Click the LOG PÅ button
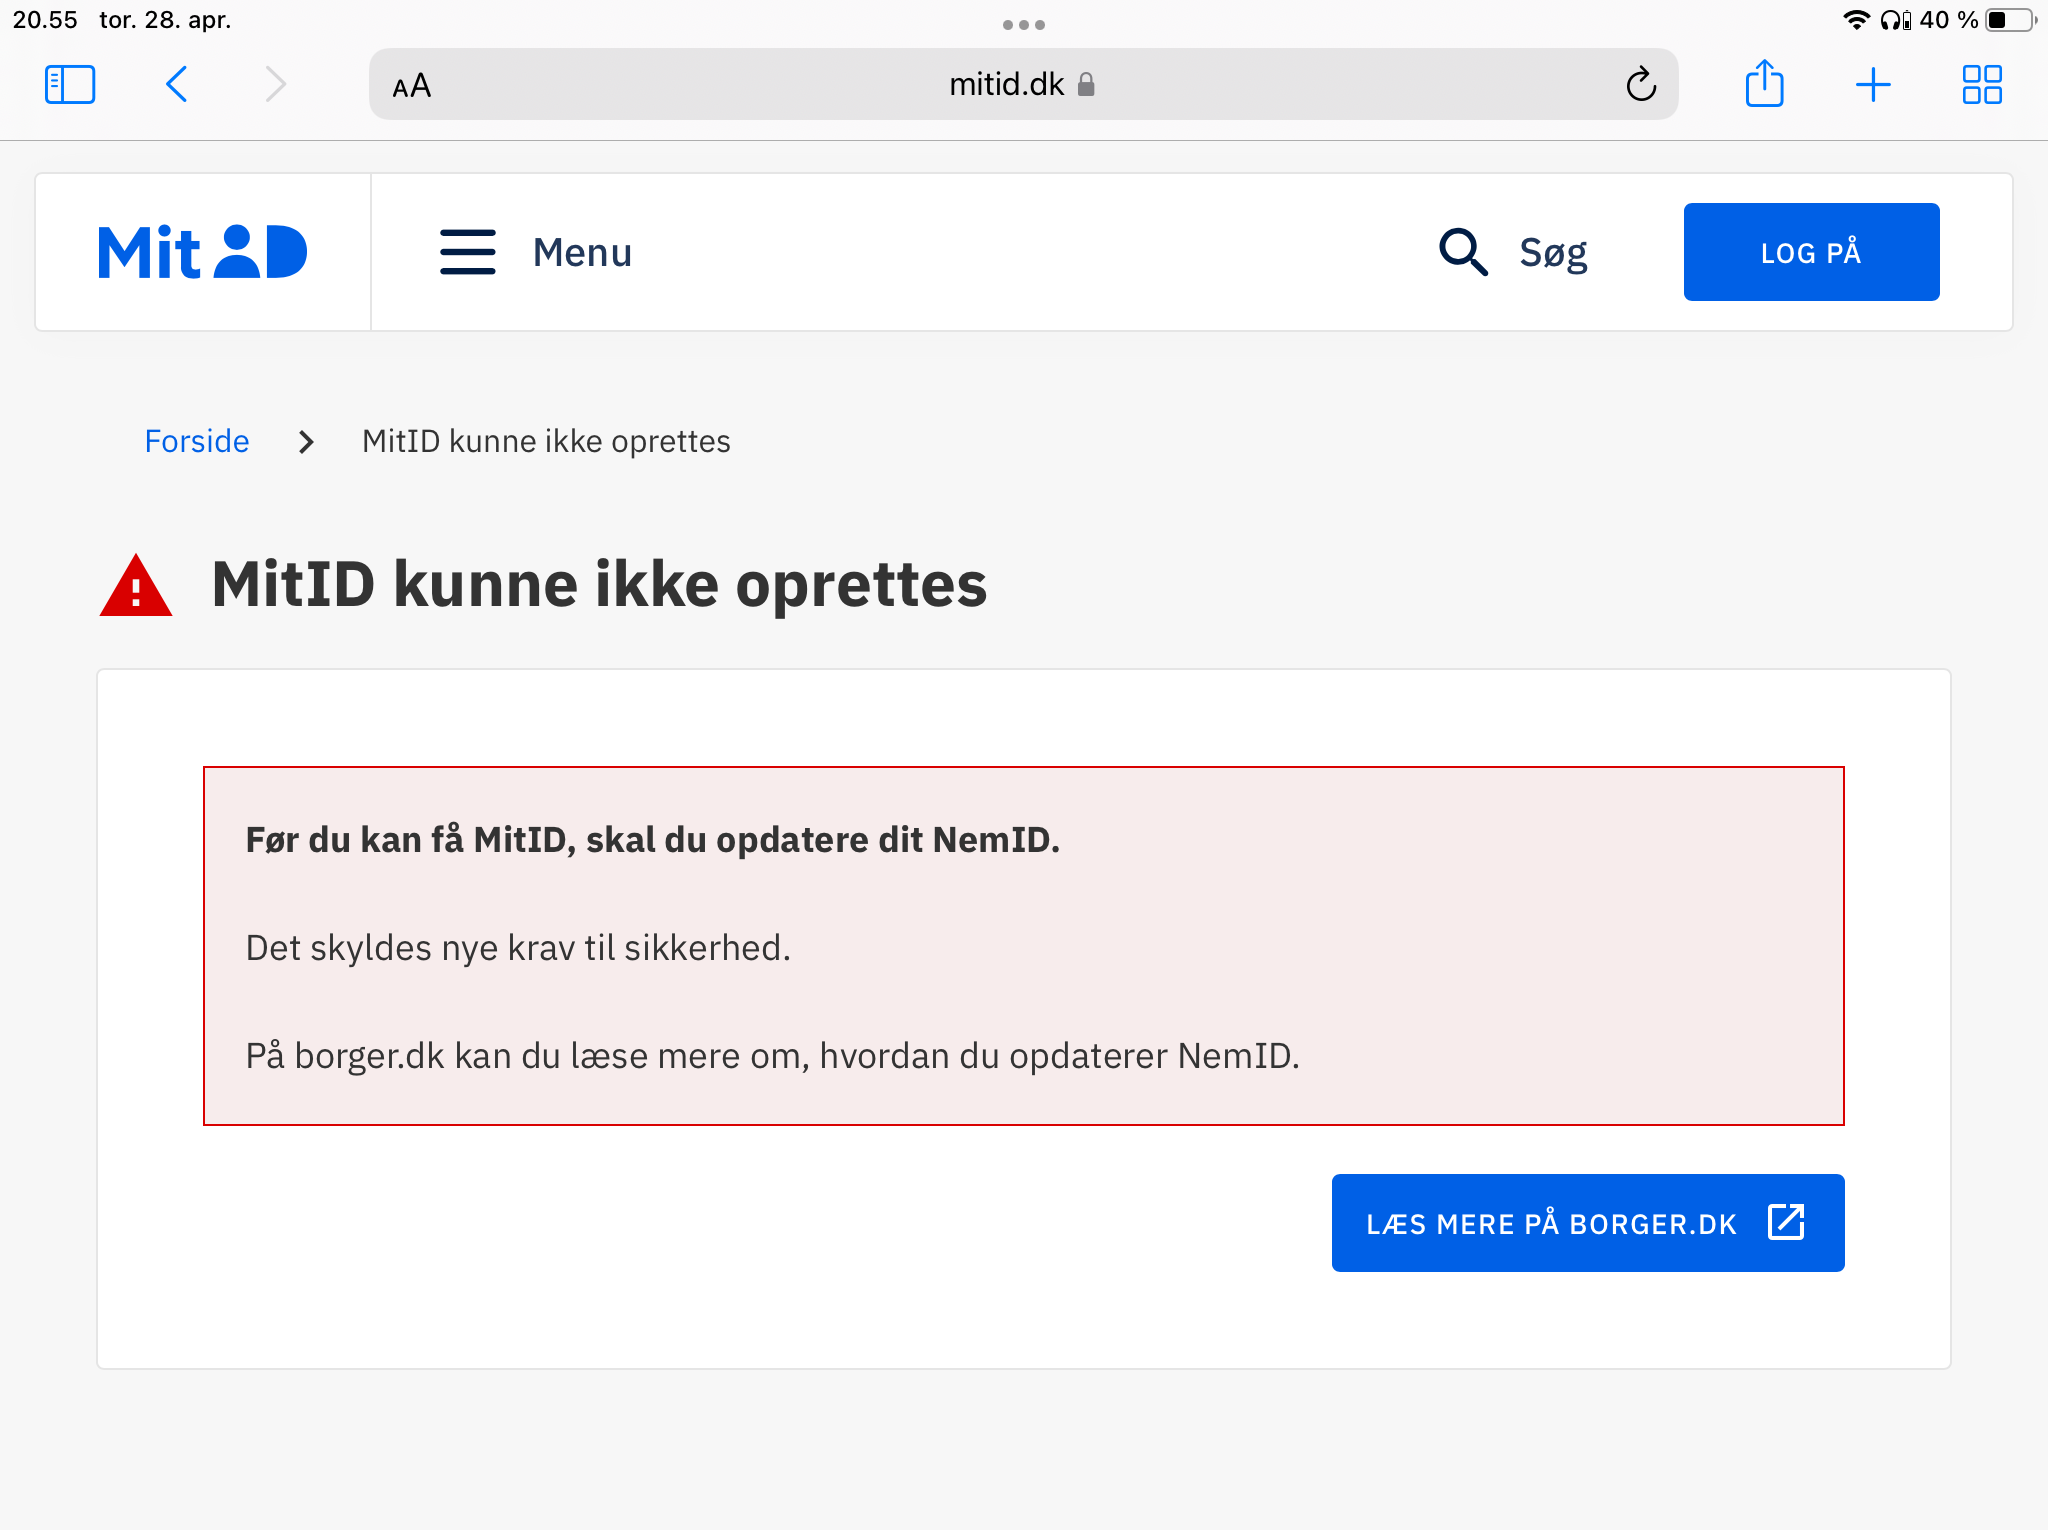The height and width of the screenshot is (1536, 2048). pos(1811,252)
